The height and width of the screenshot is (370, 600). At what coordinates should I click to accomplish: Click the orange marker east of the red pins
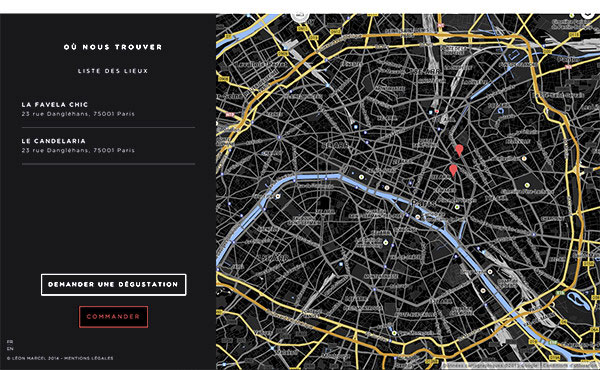pyautogui.click(x=524, y=158)
